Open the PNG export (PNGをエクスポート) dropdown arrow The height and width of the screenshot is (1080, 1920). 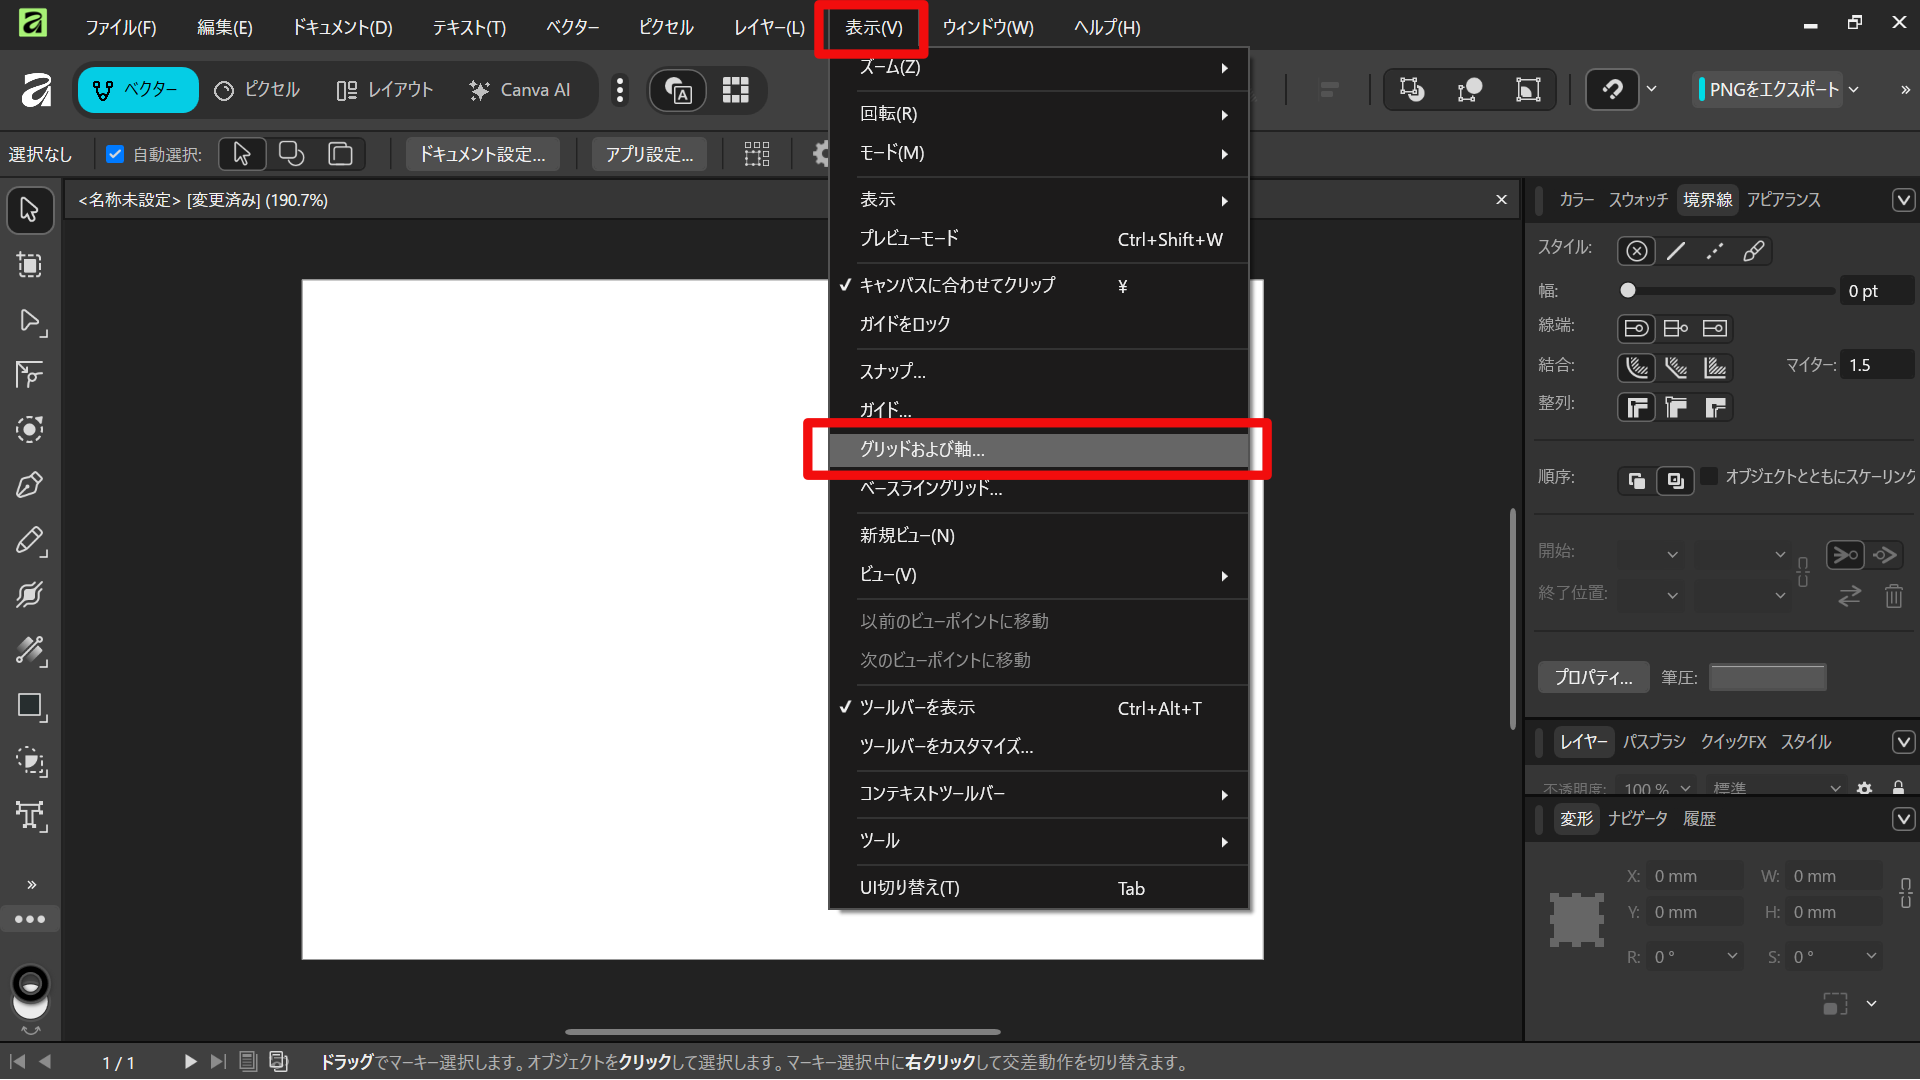[1854, 90]
